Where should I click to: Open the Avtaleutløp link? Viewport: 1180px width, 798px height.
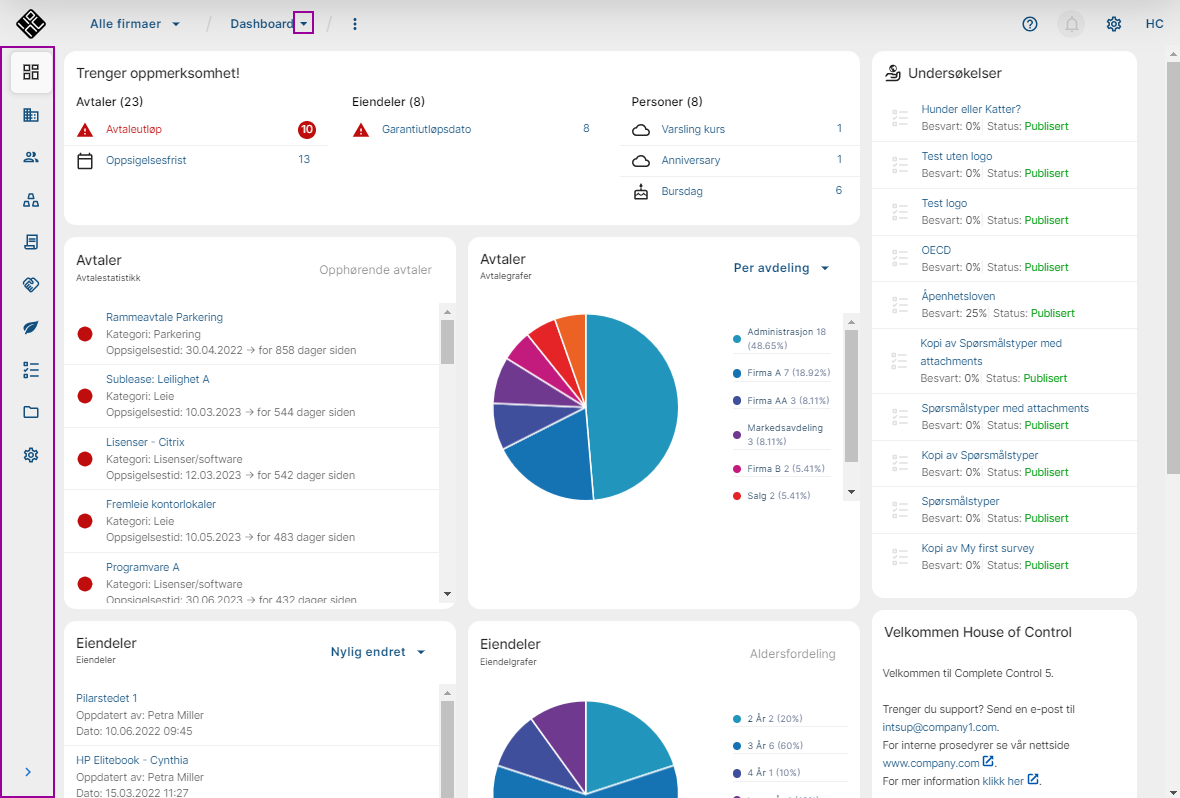pos(134,129)
